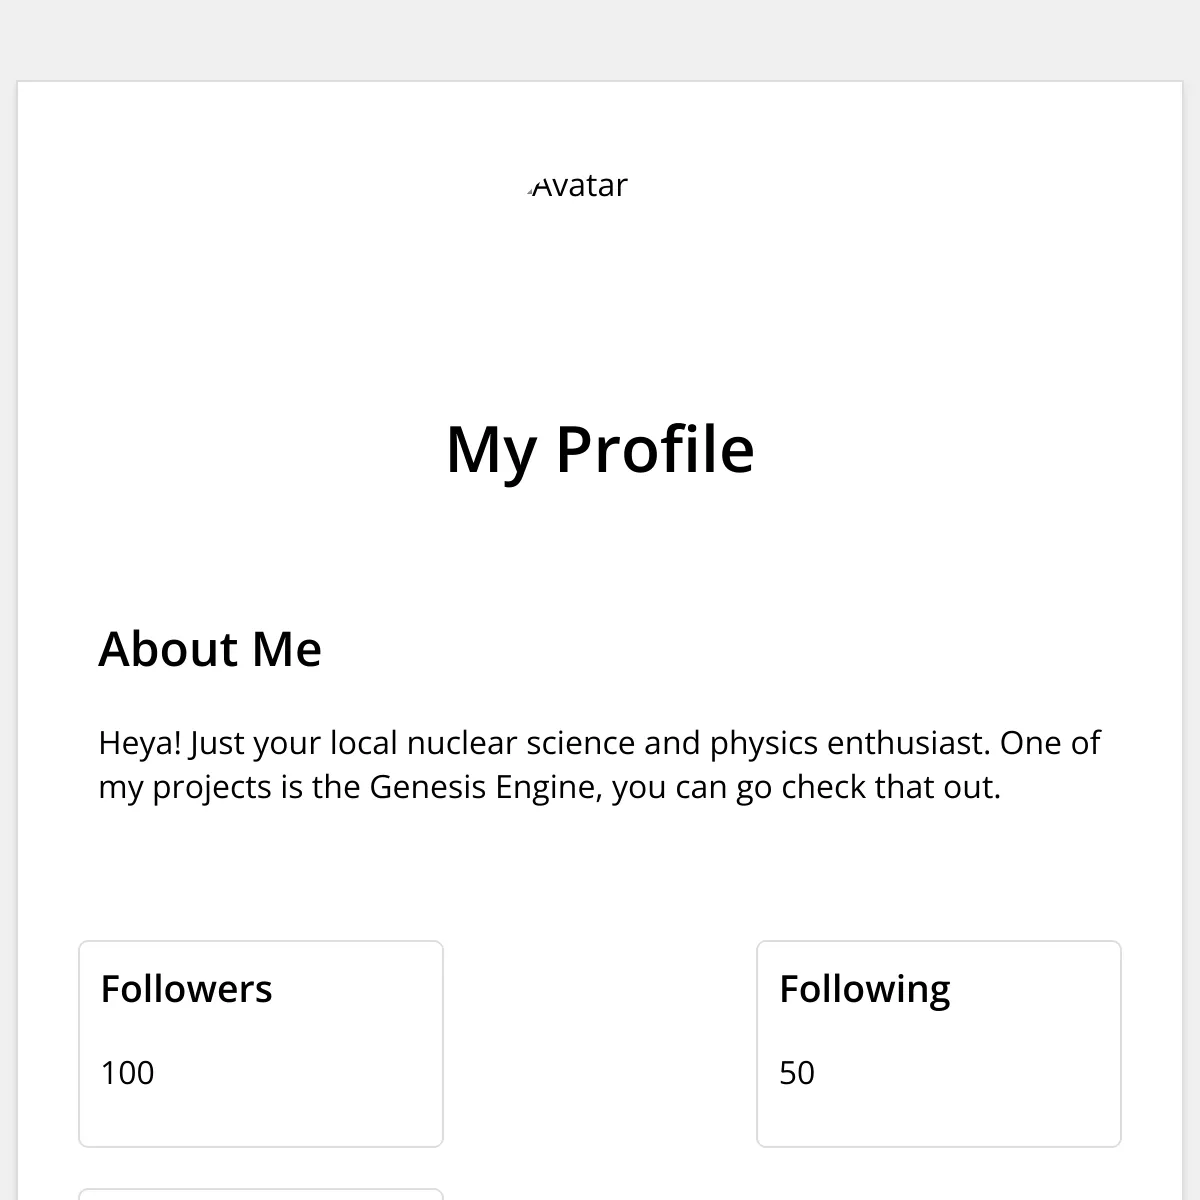Click the empty gap between Followers and Following
The width and height of the screenshot is (1200, 1200).
click(x=600, y=1044)
